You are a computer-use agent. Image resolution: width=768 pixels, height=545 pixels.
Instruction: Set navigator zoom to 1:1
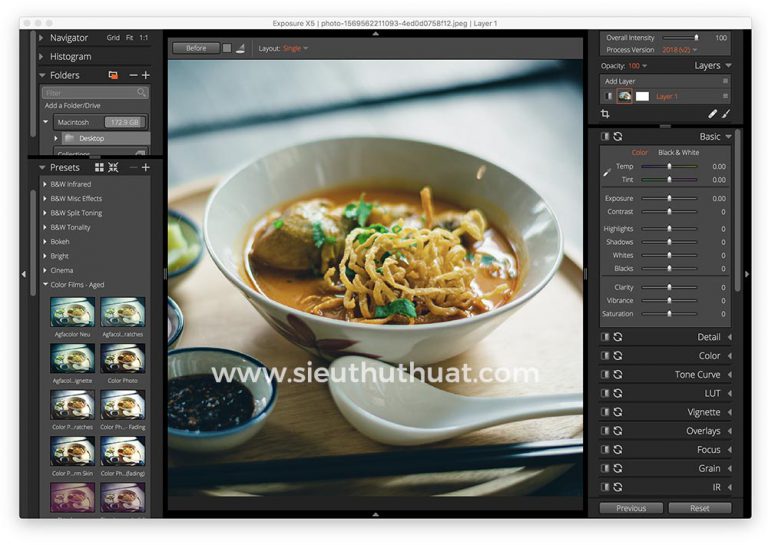pyautogui.click(x=144, y=38)
